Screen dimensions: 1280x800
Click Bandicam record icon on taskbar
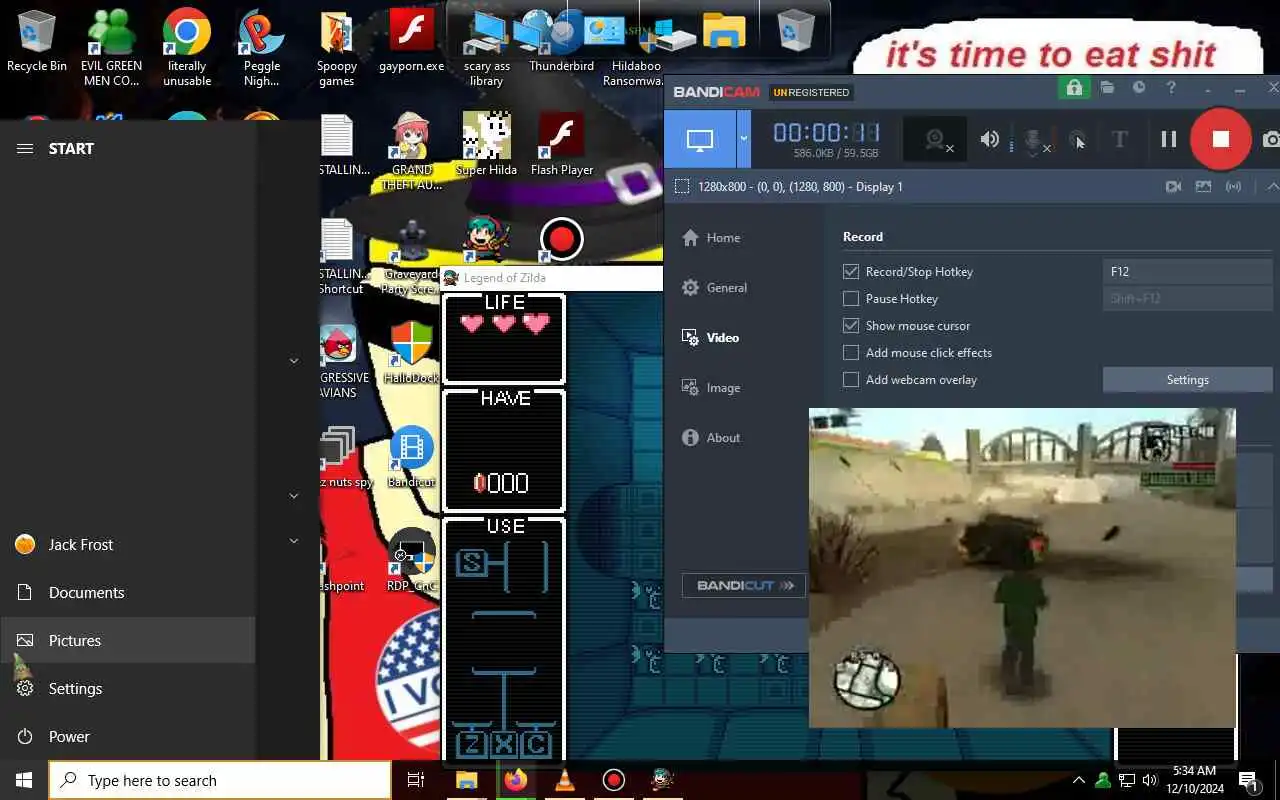[x=613, y=780]
